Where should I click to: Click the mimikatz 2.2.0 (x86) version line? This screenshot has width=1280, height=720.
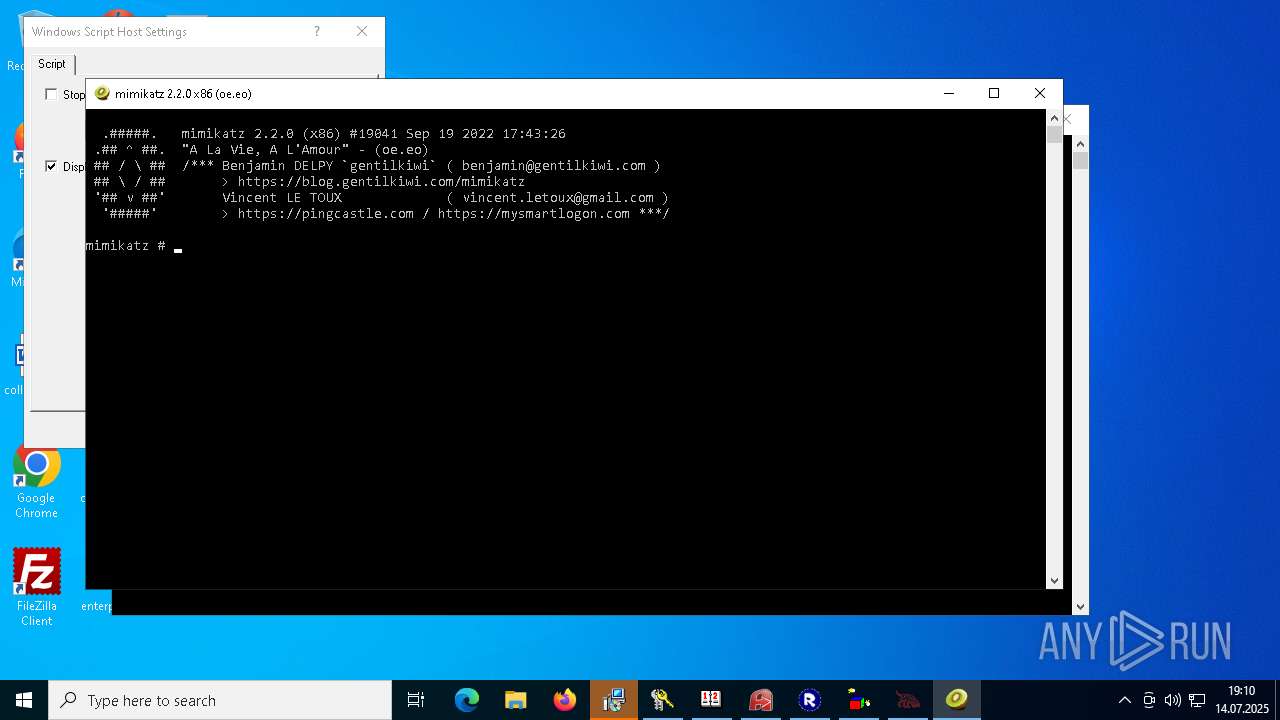(x=374, y=134)
